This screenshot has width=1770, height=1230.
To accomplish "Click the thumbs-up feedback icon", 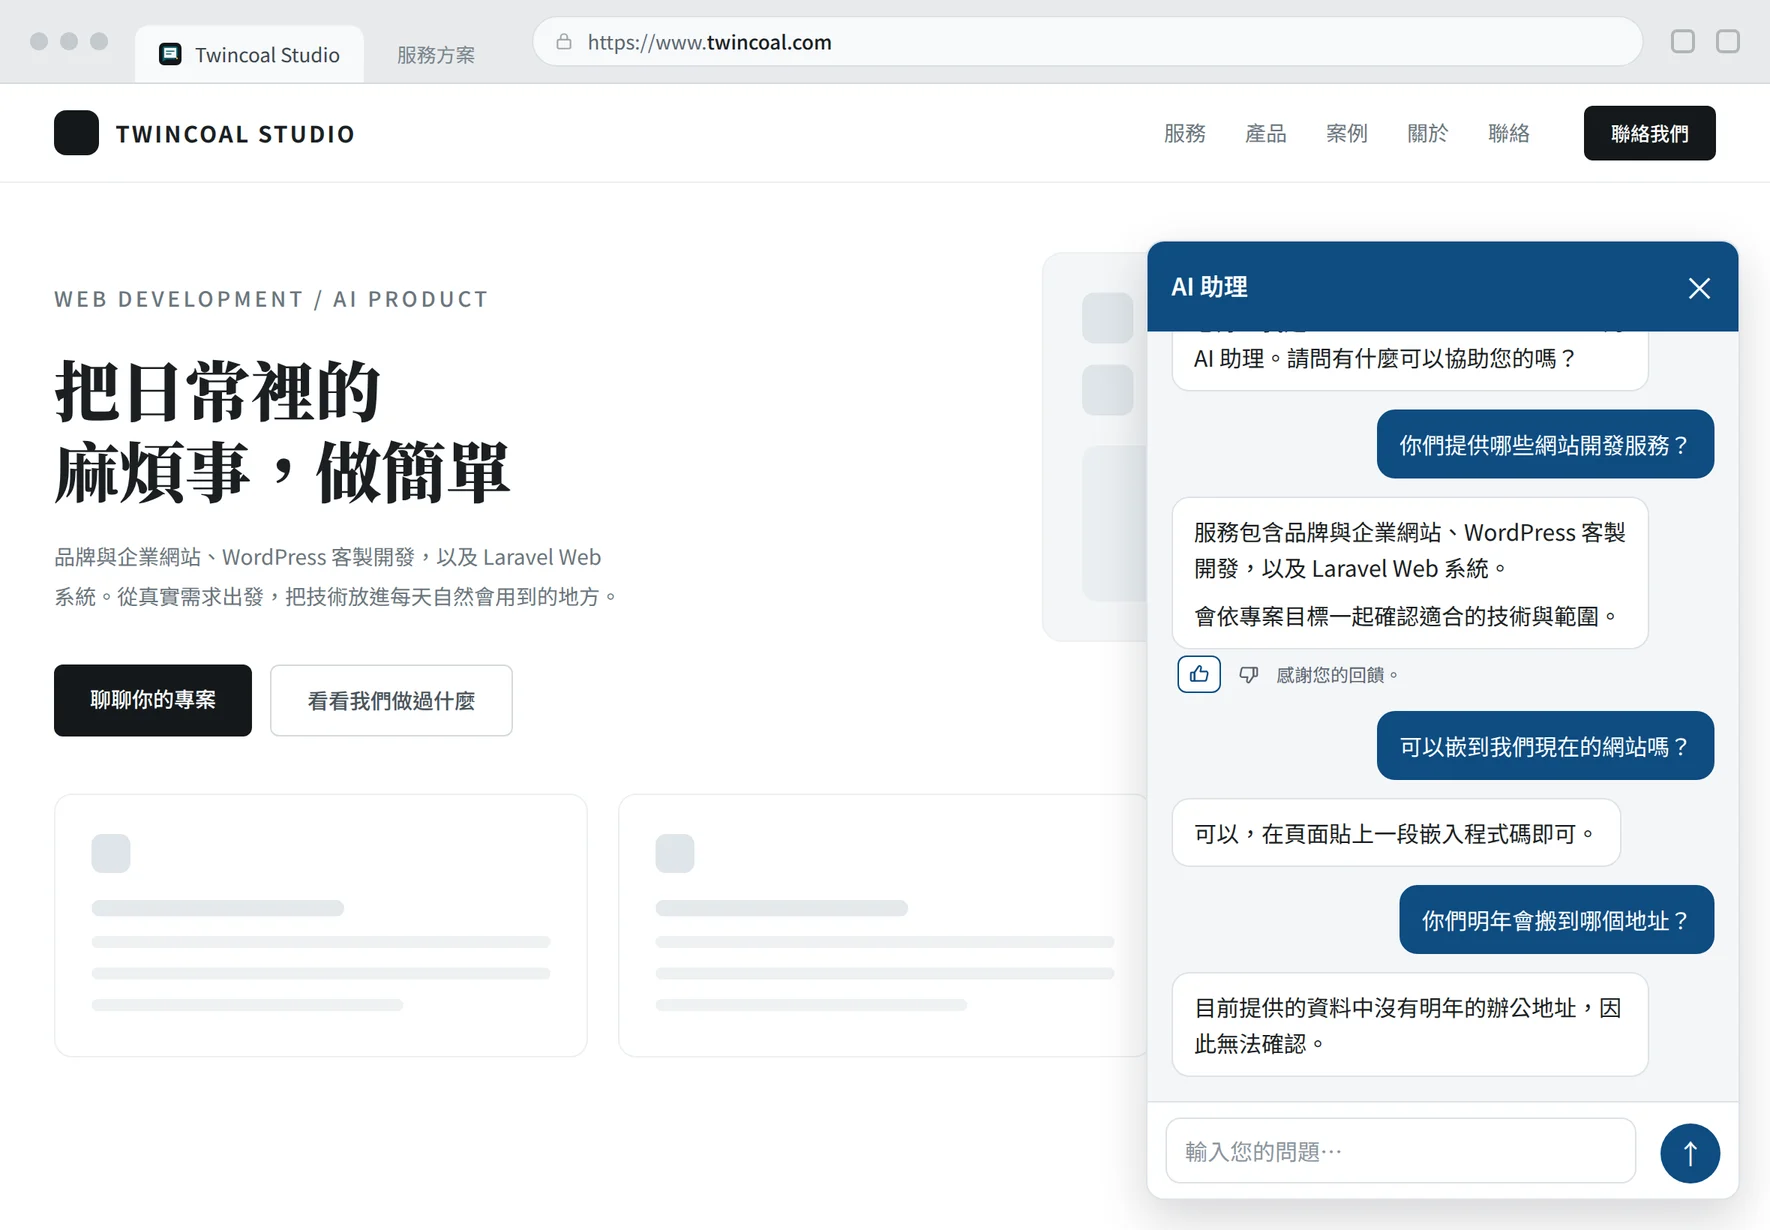I will (x=1199, y=675).
